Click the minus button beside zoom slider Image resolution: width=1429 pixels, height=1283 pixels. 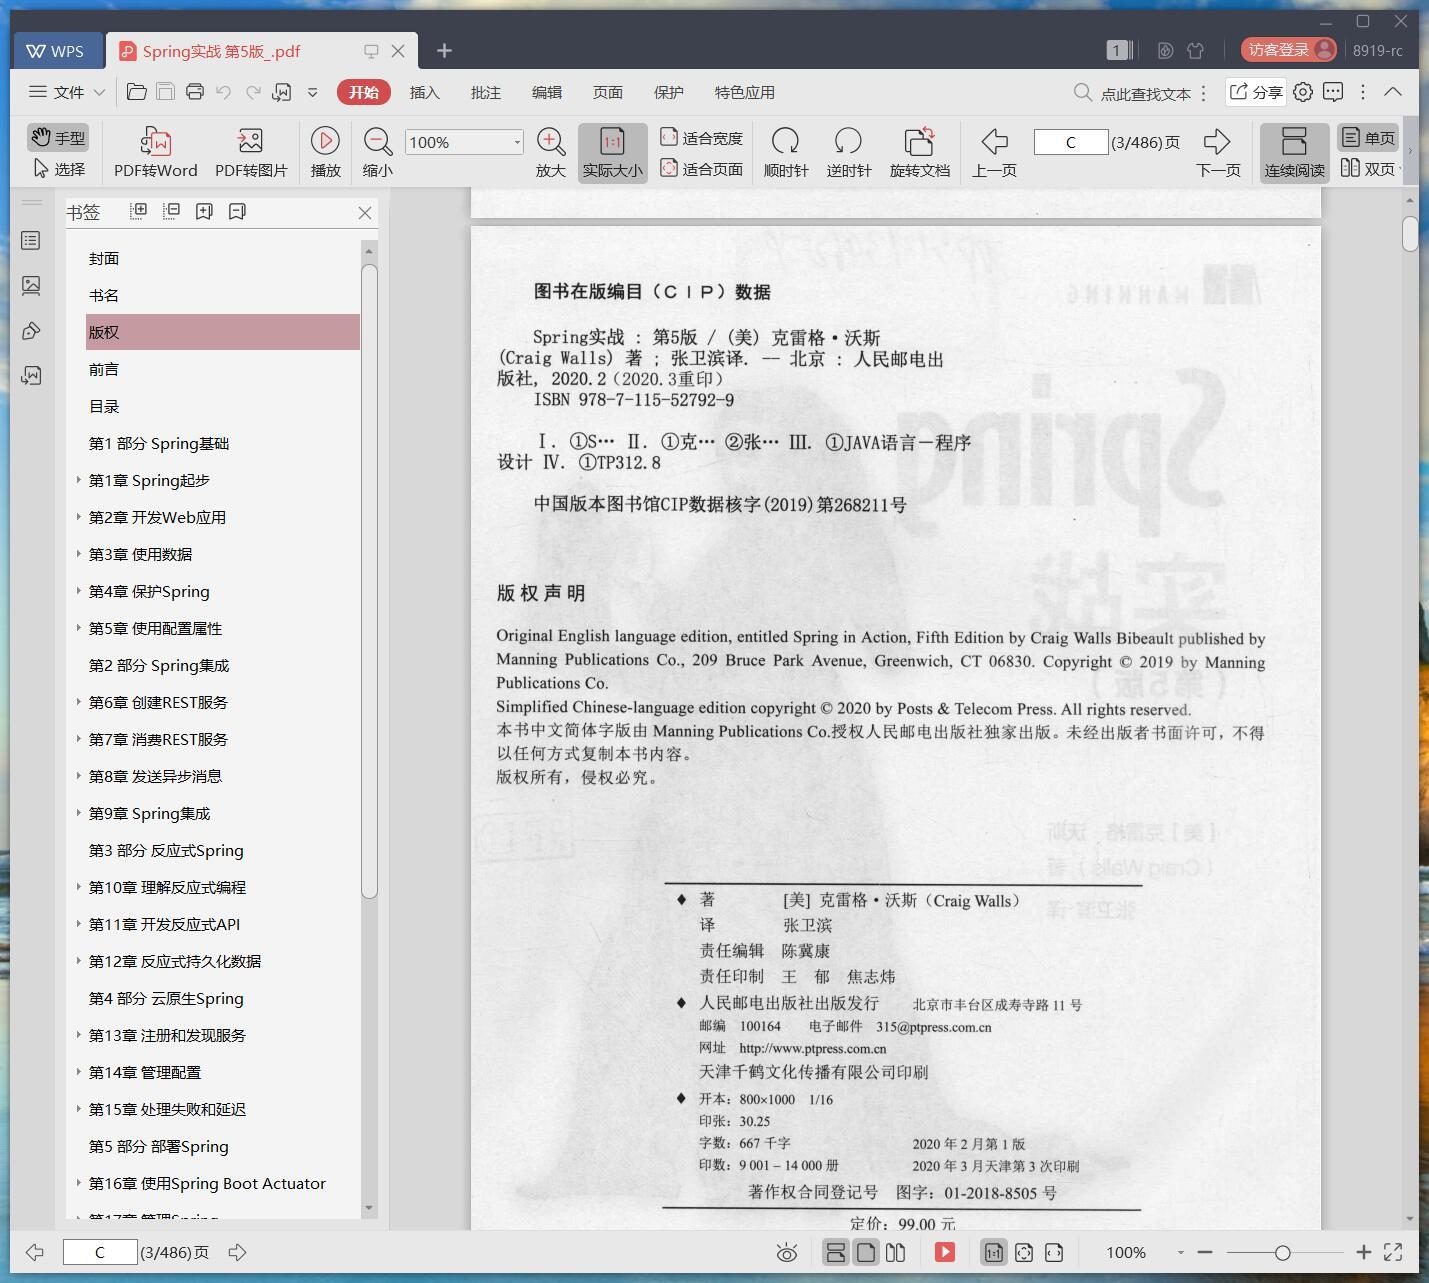1205,1252
